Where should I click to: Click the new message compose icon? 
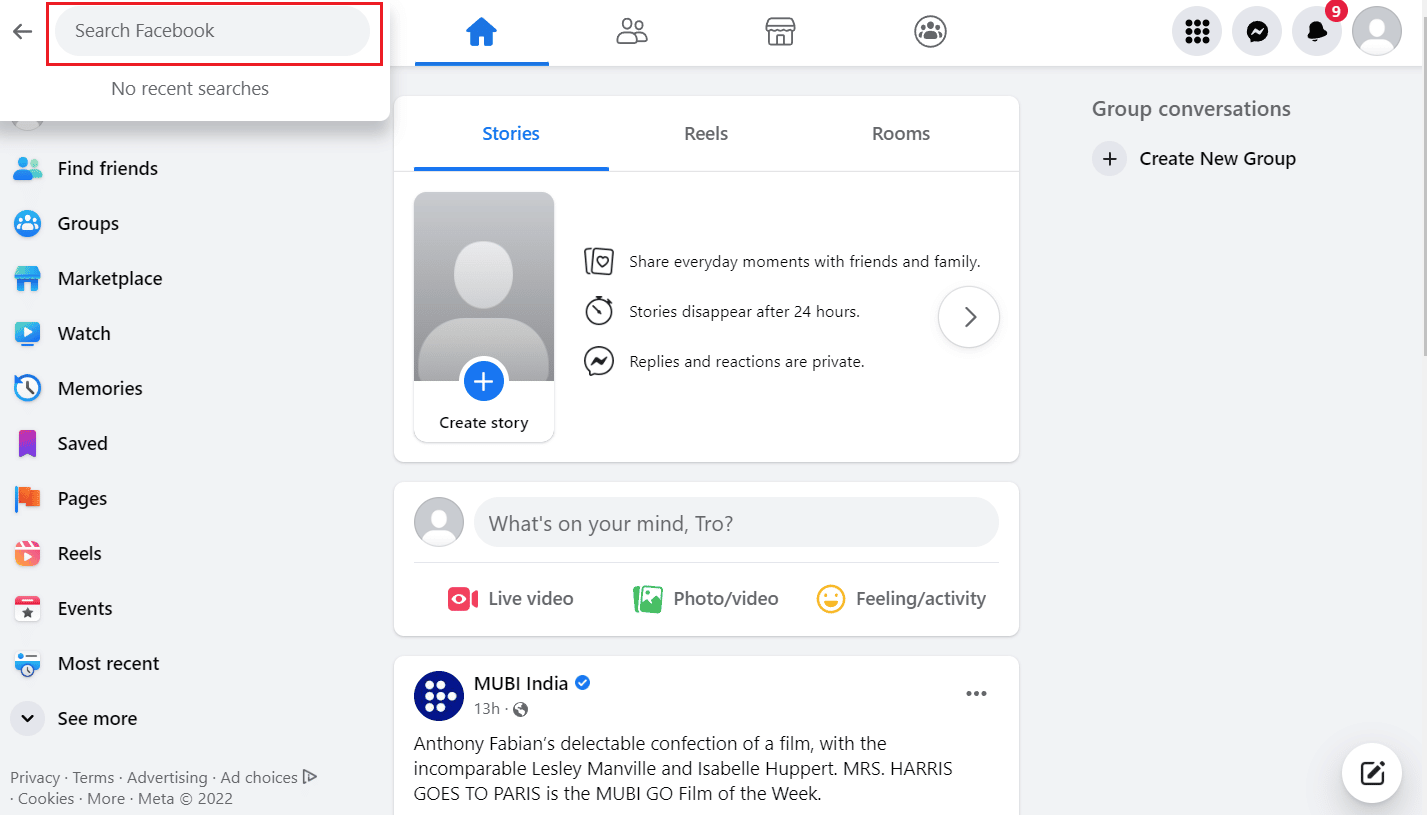[x=1372, y=773]
